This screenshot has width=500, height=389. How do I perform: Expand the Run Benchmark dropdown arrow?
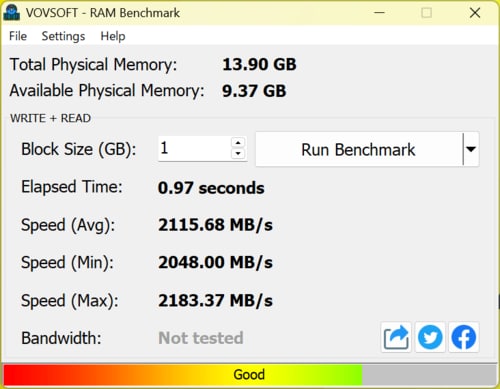tap(471, 149)
